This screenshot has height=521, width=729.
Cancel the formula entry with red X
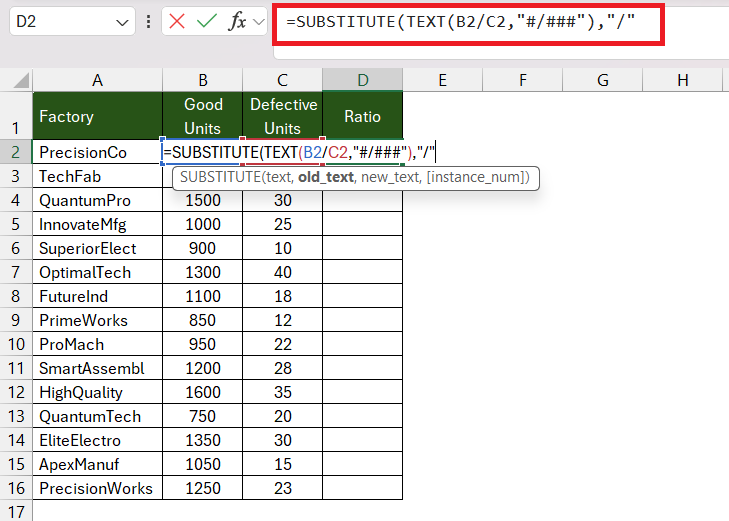point(177,21)
